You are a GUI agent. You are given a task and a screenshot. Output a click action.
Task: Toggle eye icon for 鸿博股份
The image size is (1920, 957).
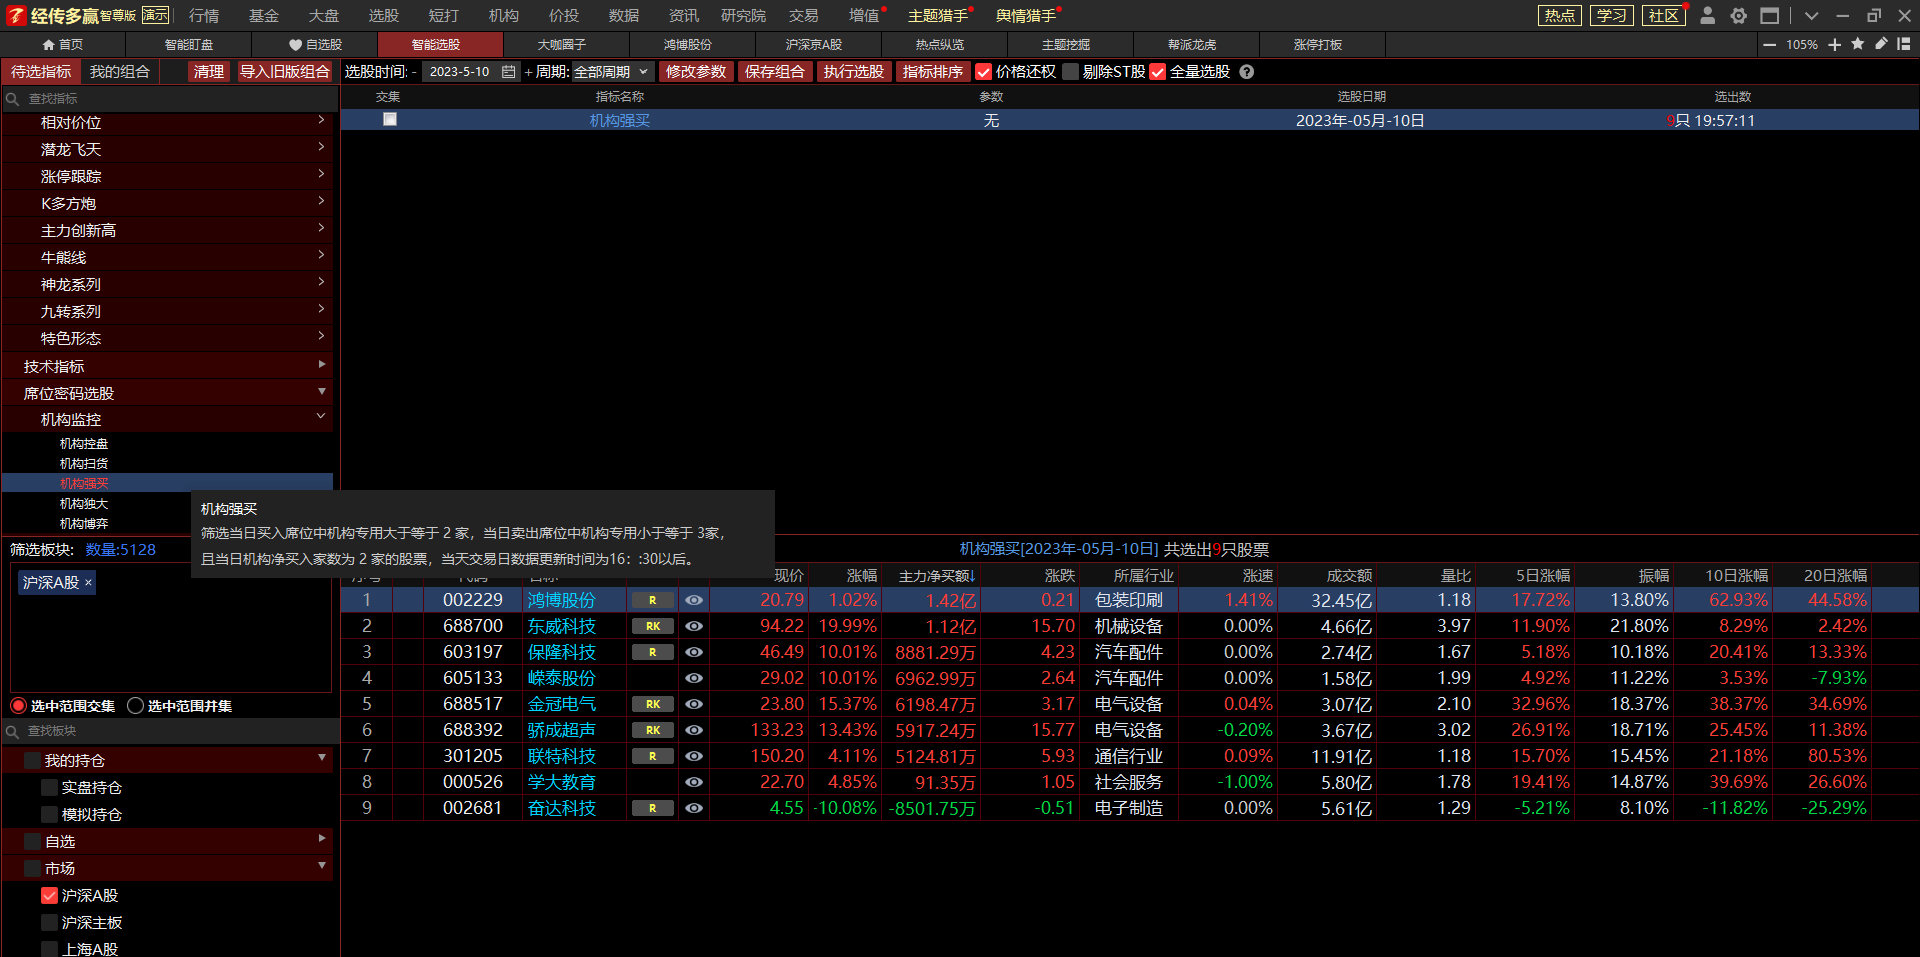point(694,600)
